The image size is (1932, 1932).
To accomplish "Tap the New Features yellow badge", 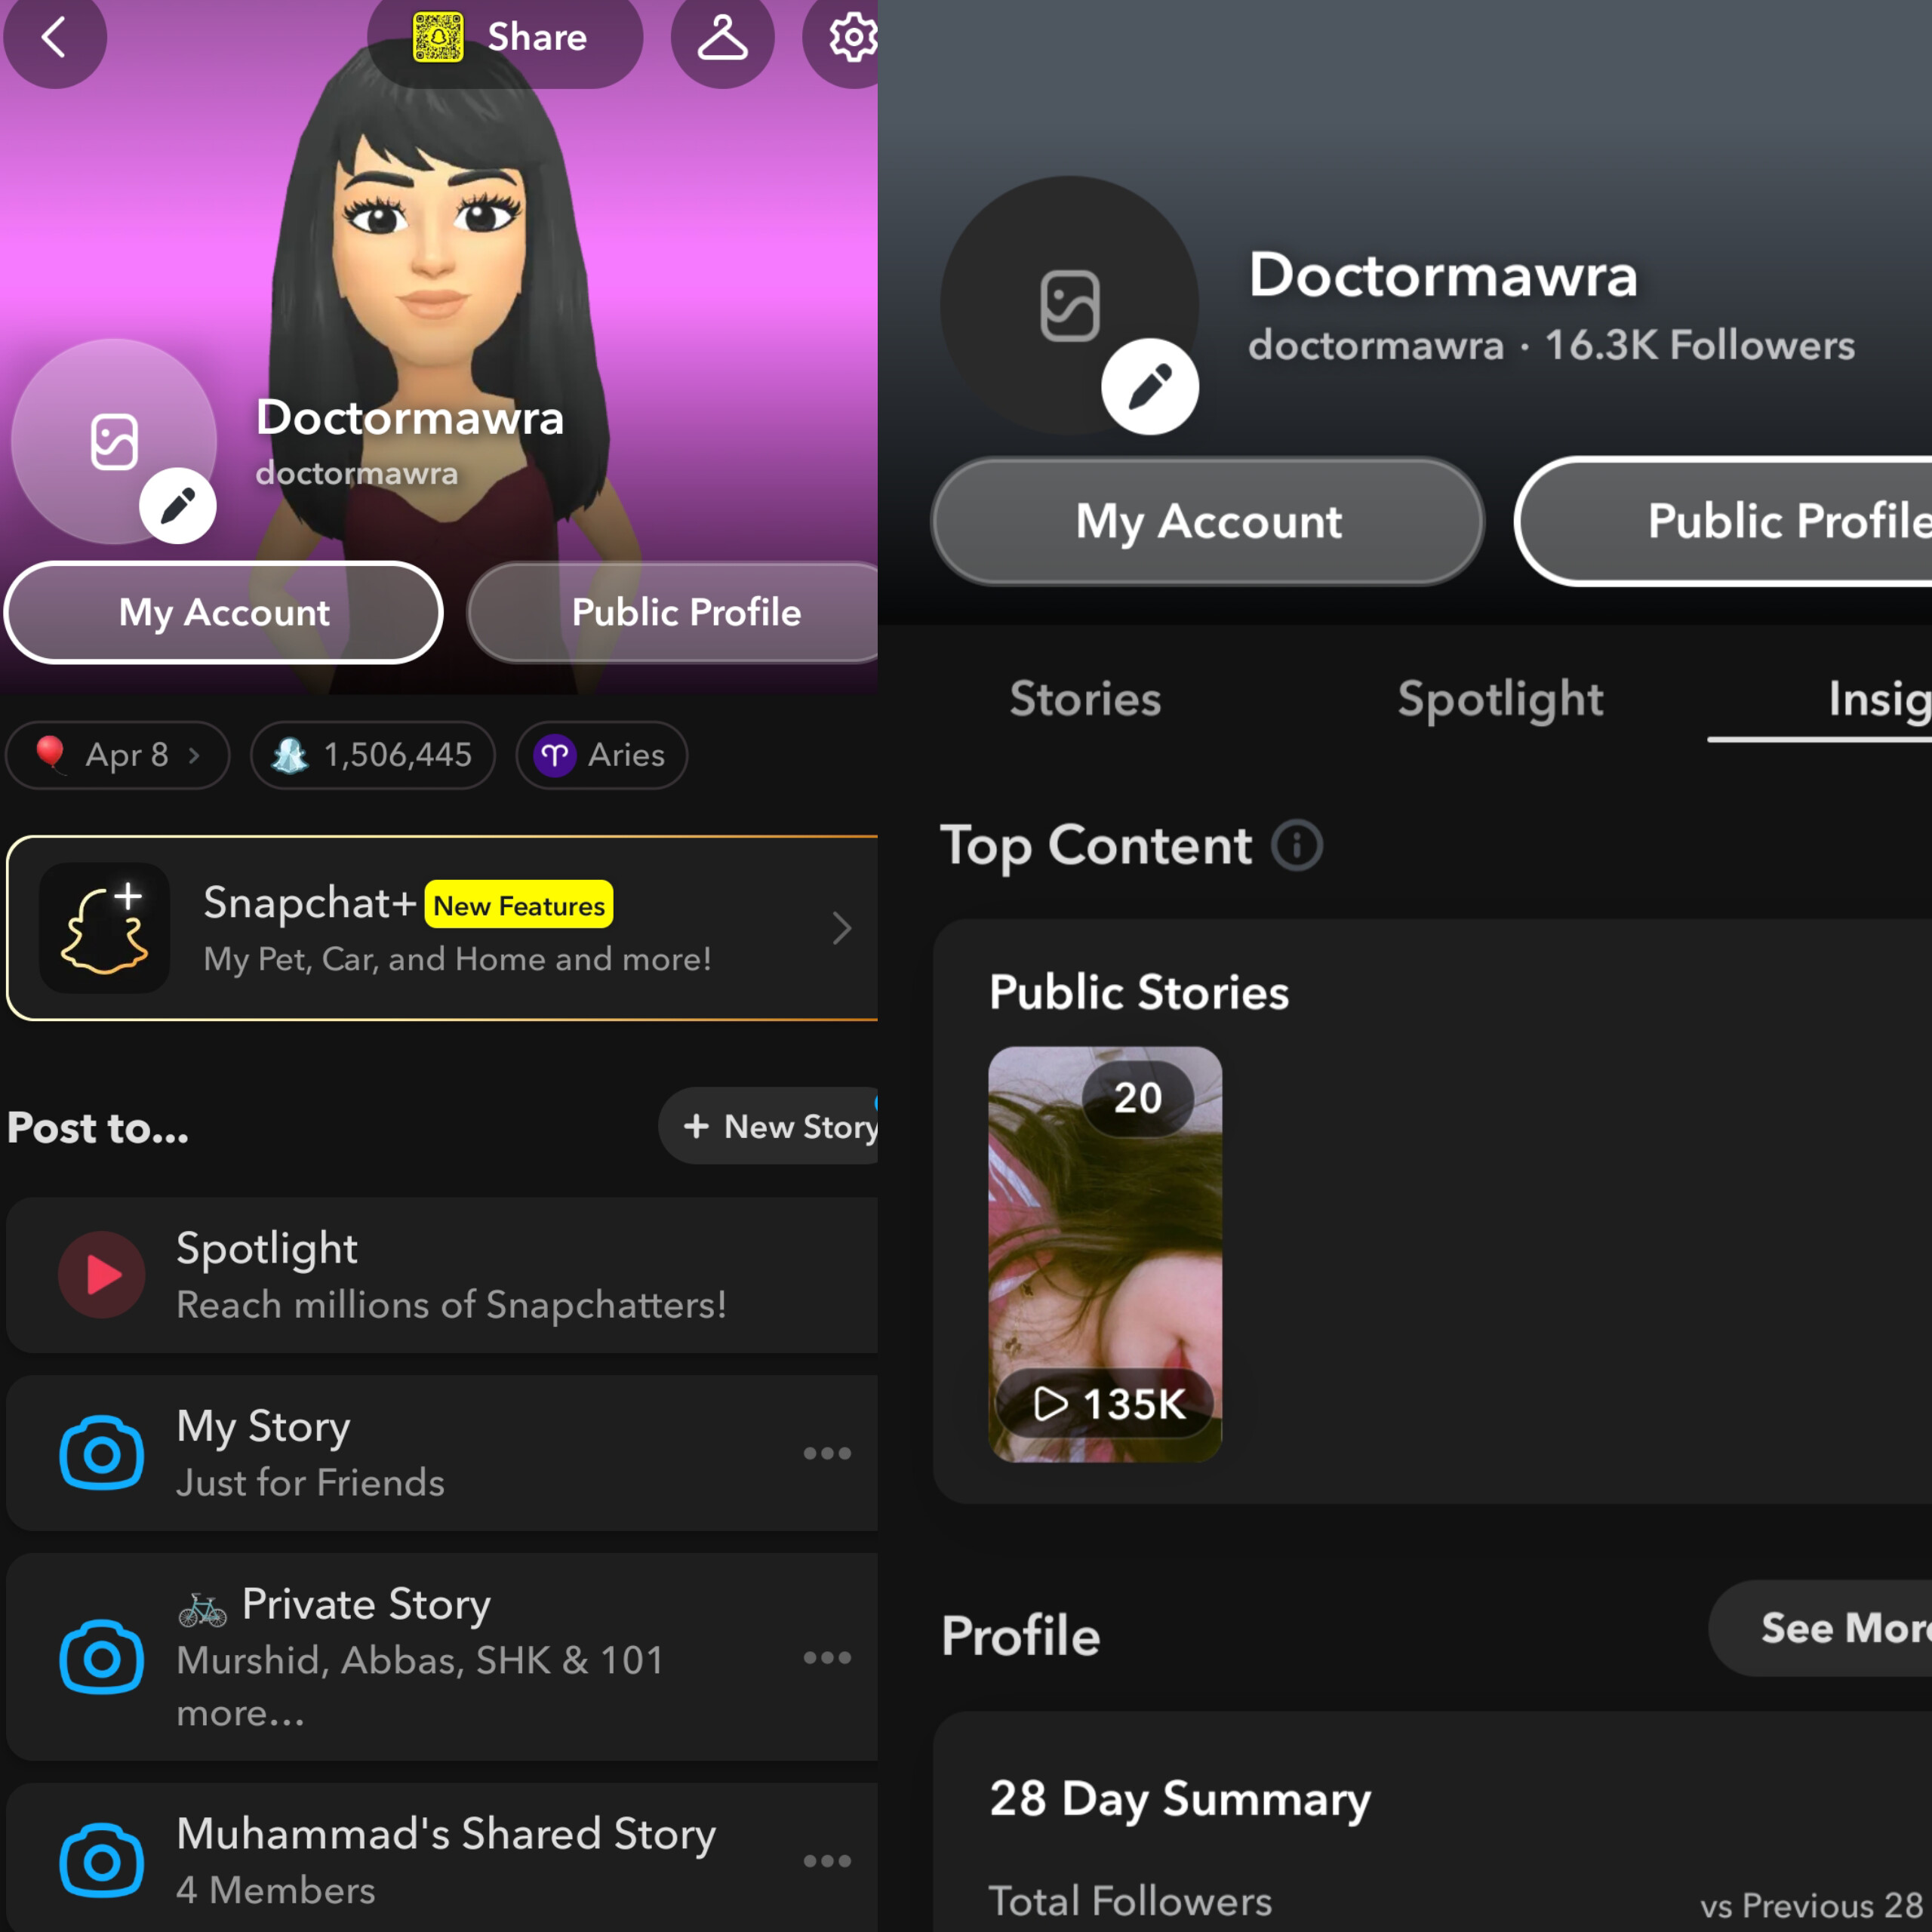I will [x=519, y=905].
